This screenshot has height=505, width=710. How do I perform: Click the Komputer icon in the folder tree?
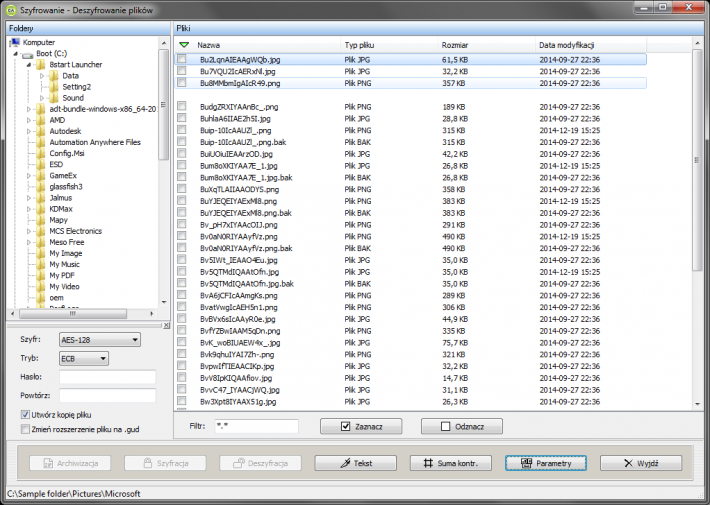[x=15, y=42]
